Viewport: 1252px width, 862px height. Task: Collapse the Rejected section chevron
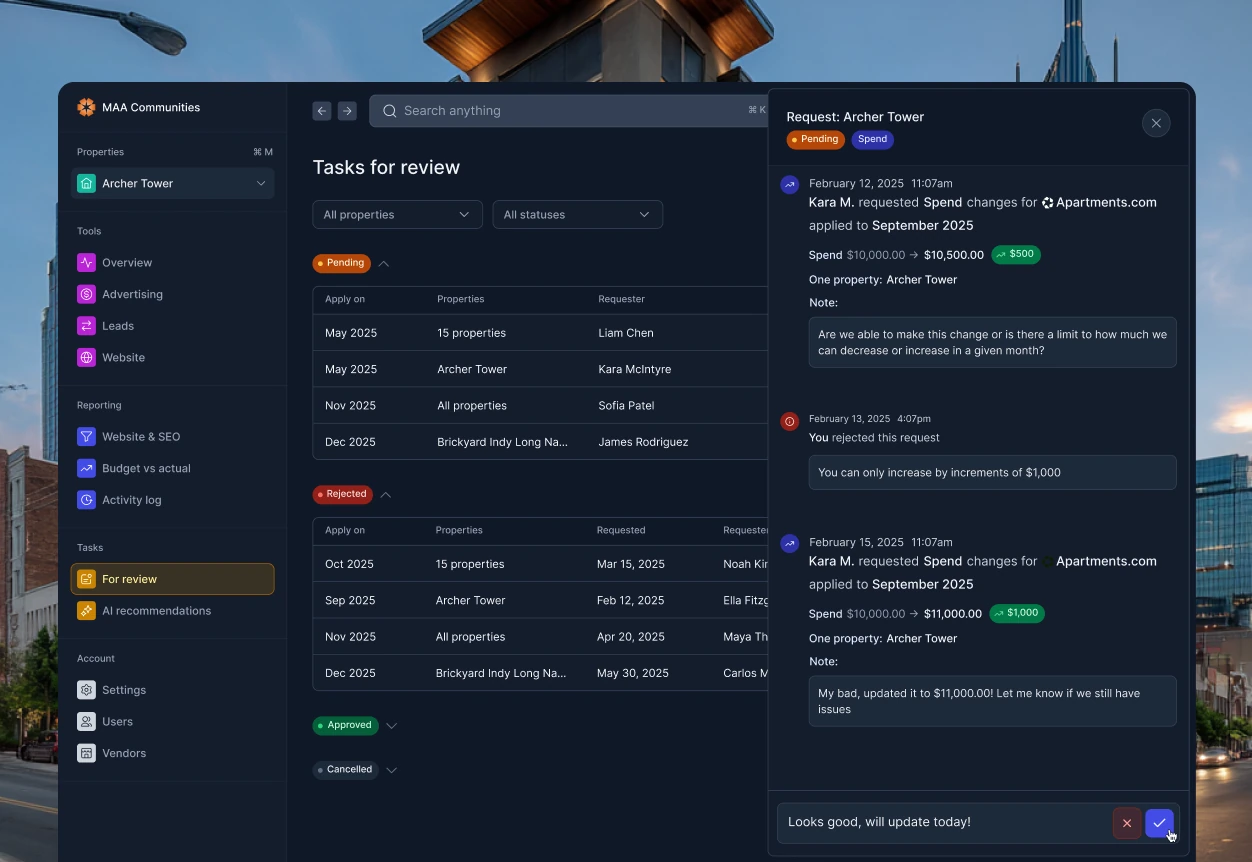(x=386, y=495)
